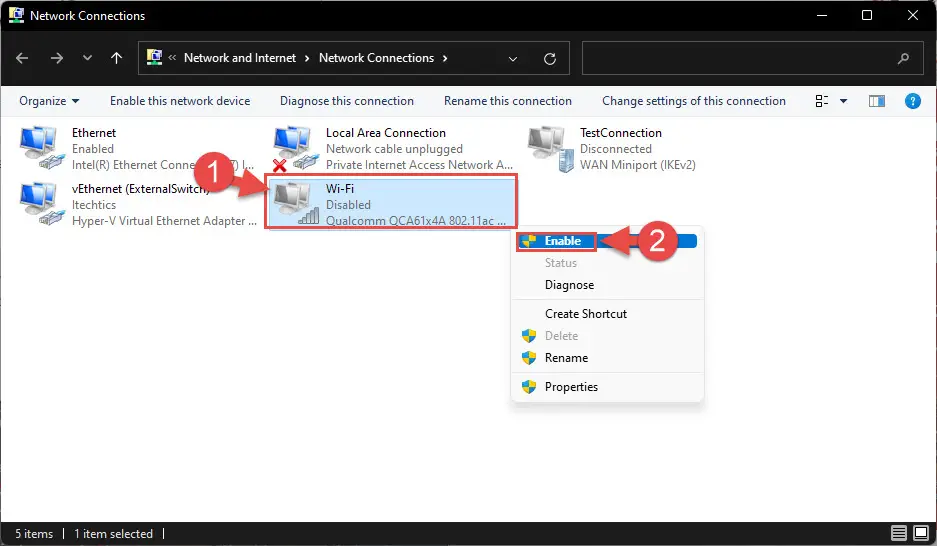
Task: Choose Enable in the context menu
Action: point(607,241)
